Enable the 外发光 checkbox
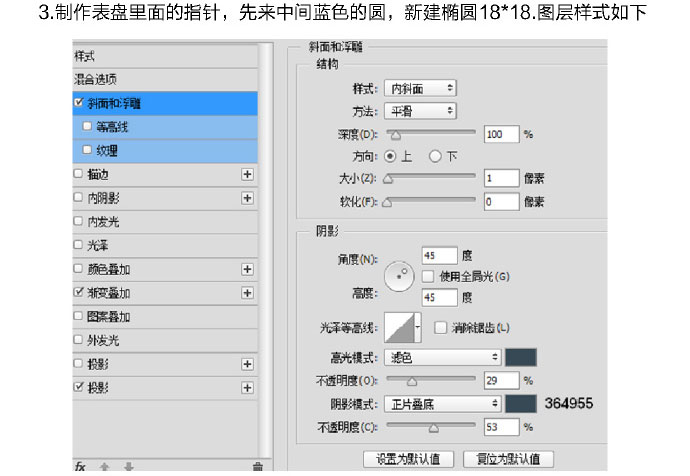The height and width of the screenshot is (476, 690). 78,340
